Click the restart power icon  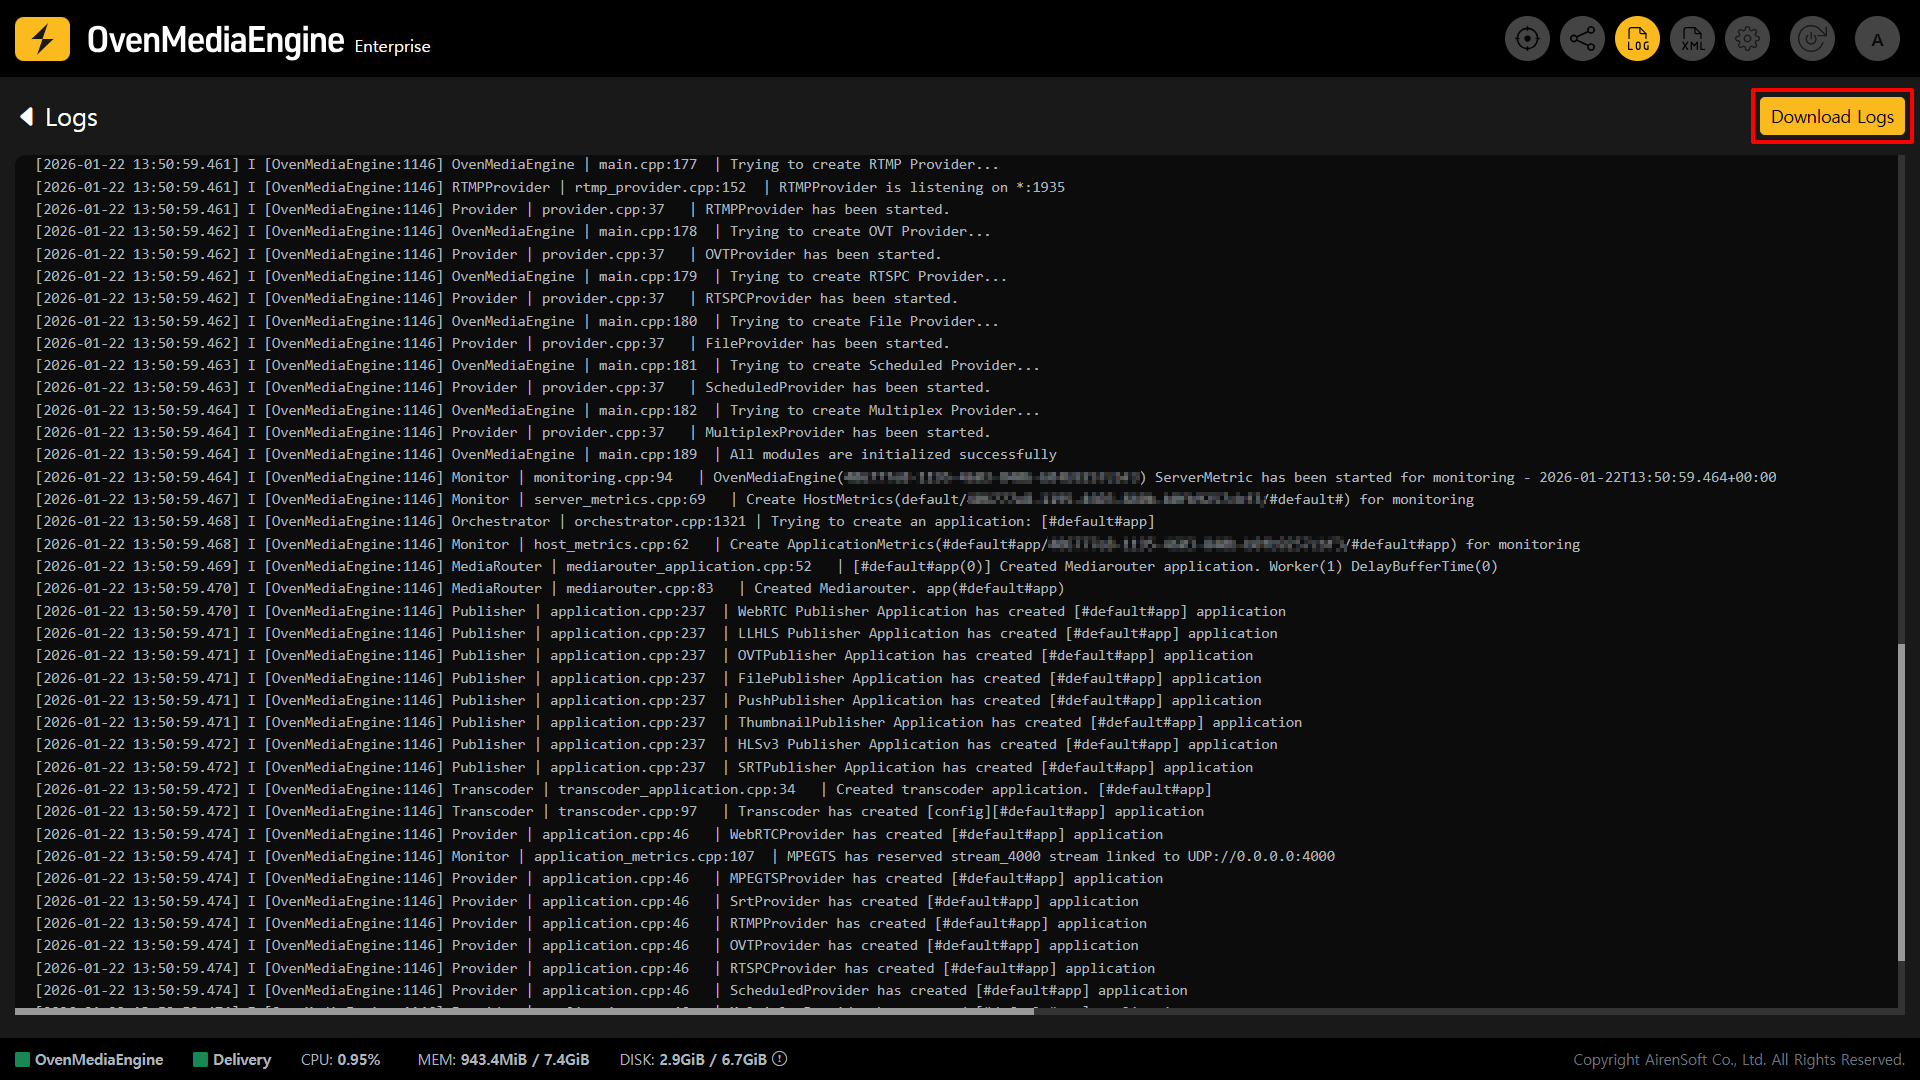click(1812, 39)
